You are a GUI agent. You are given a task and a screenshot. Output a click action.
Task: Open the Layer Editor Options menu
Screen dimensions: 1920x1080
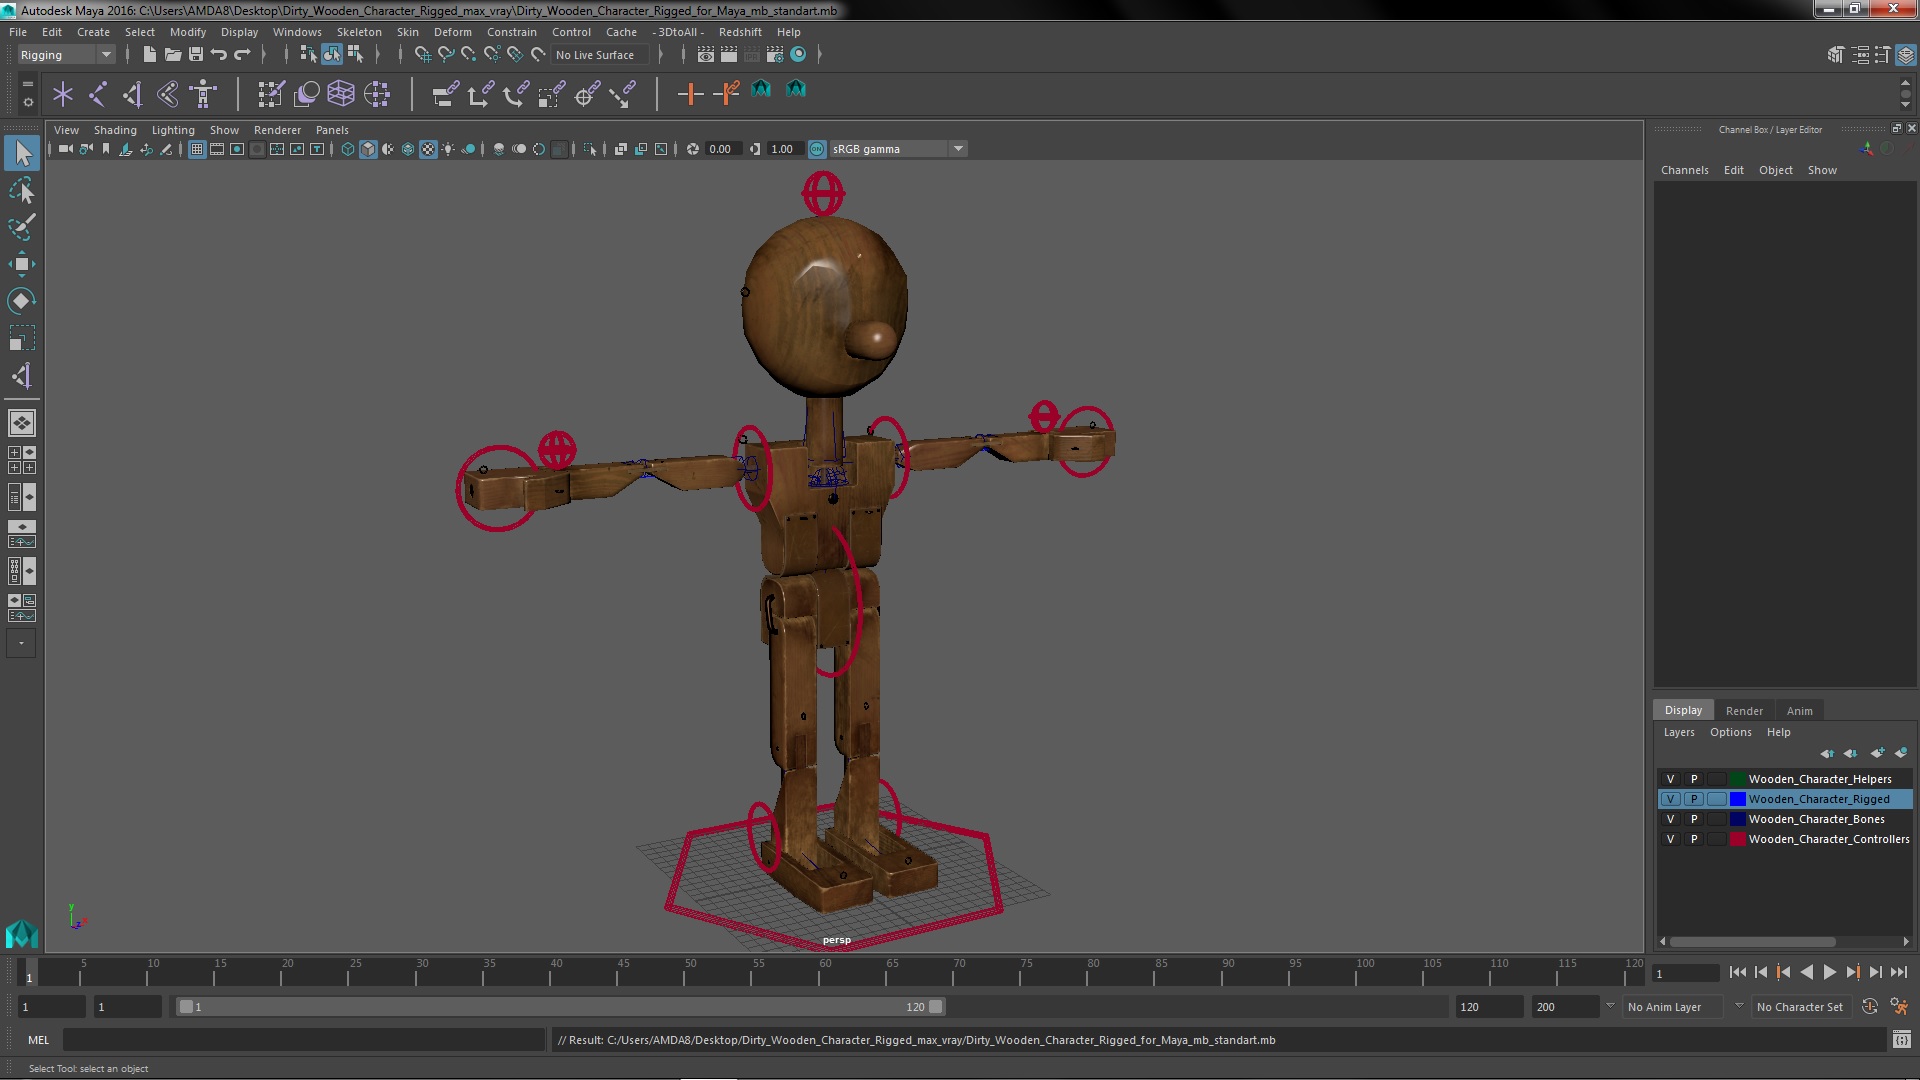click(1730, 732)
